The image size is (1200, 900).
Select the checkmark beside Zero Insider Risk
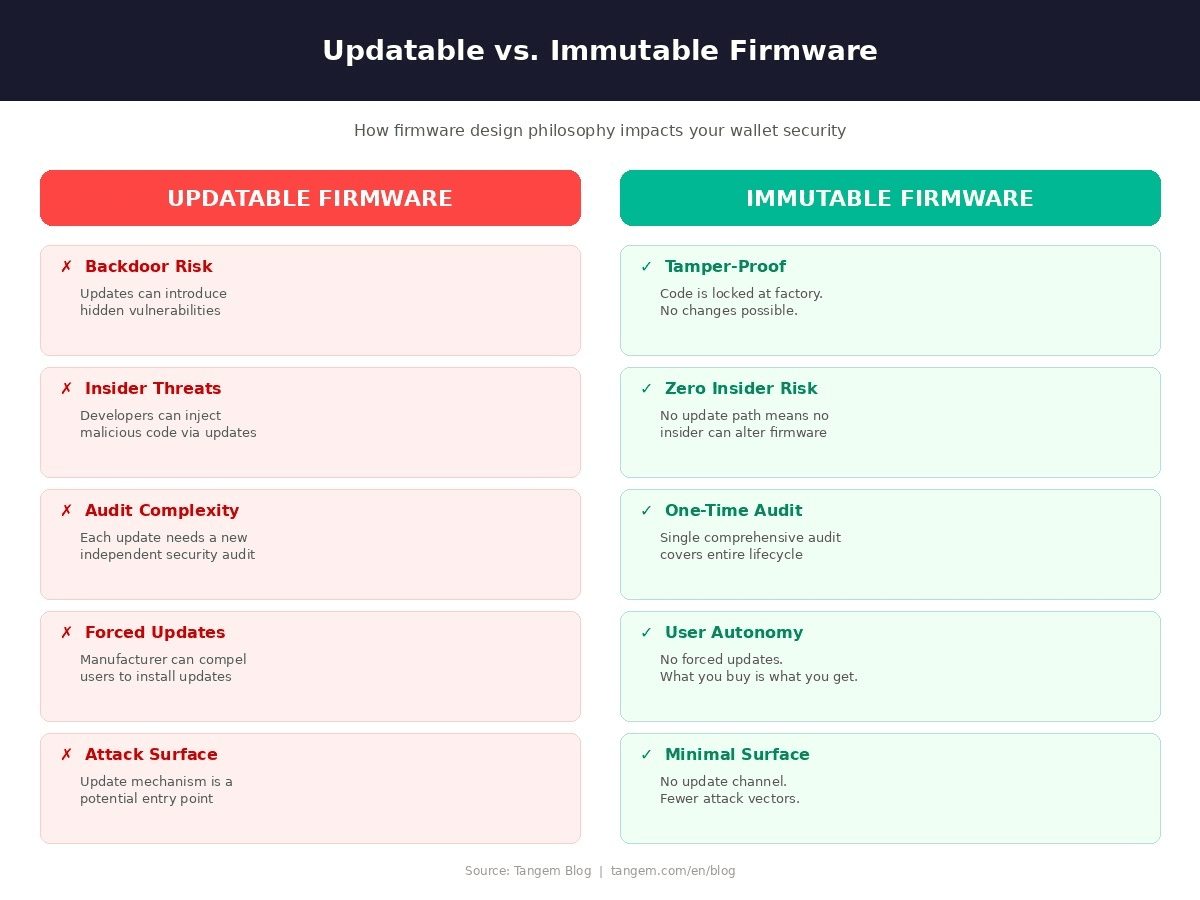coord(646,389)
